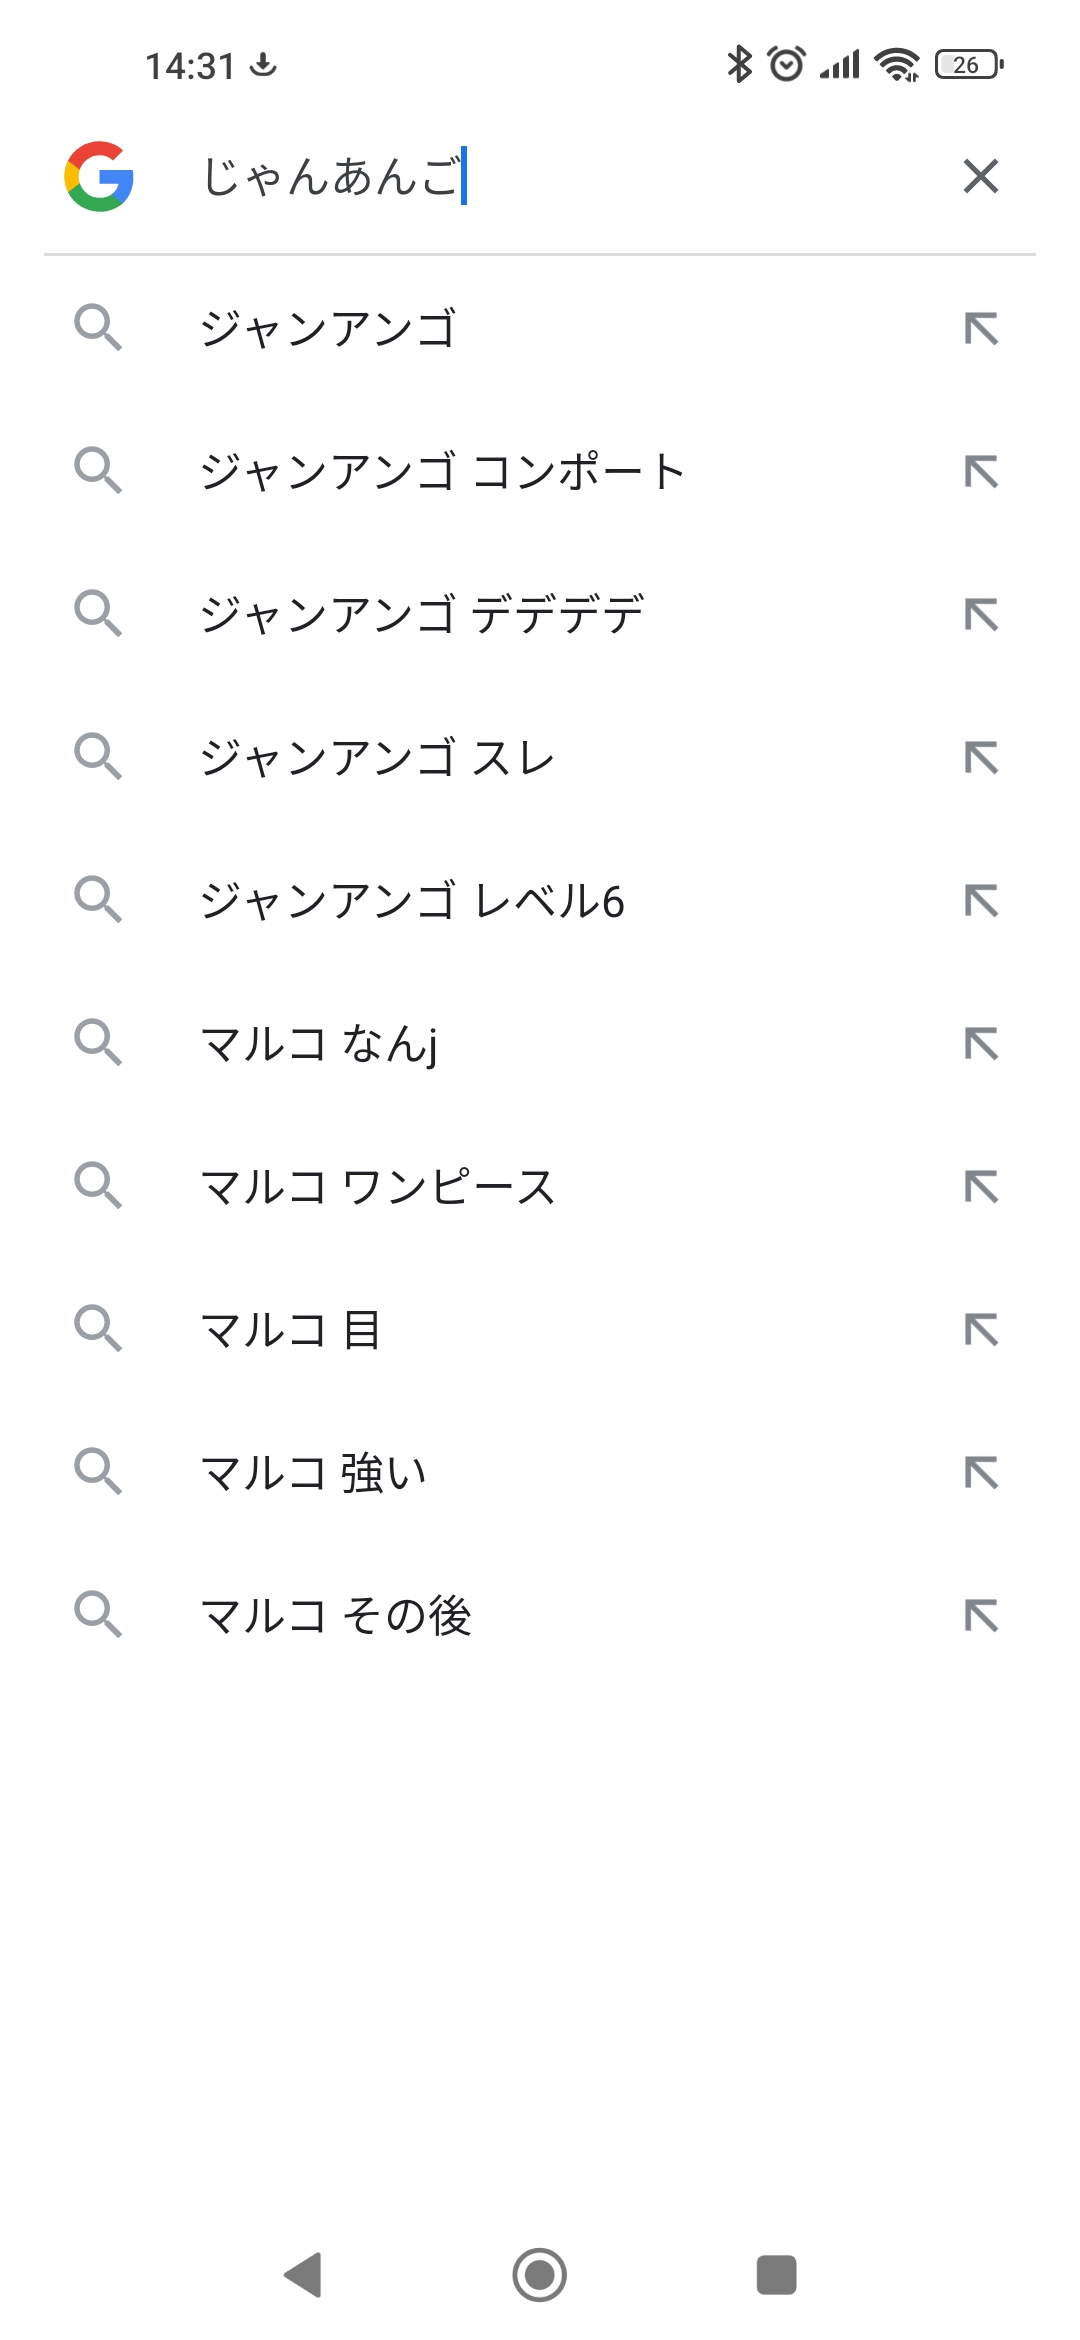Tap the arrow beside ジャンアンゴ デデデデ

(x=981, y=615)
